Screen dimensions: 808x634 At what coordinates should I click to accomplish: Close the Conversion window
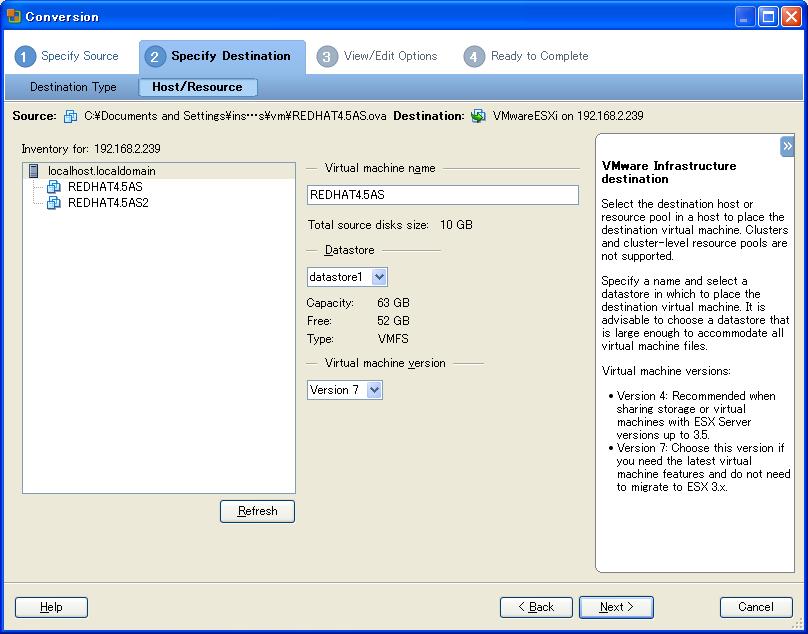click(x=791, y=16)
